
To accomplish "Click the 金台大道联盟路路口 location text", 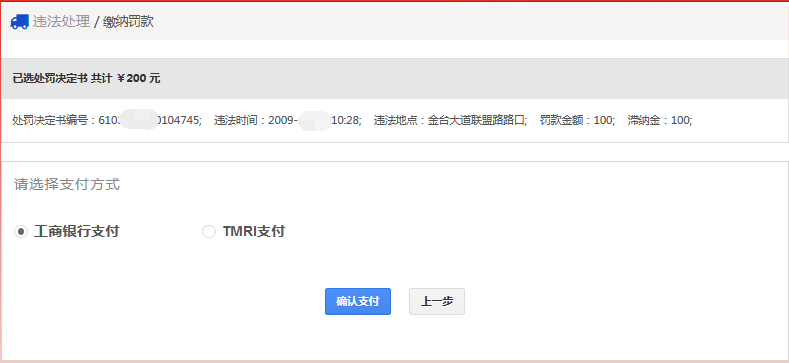I will tap(477, 120).
